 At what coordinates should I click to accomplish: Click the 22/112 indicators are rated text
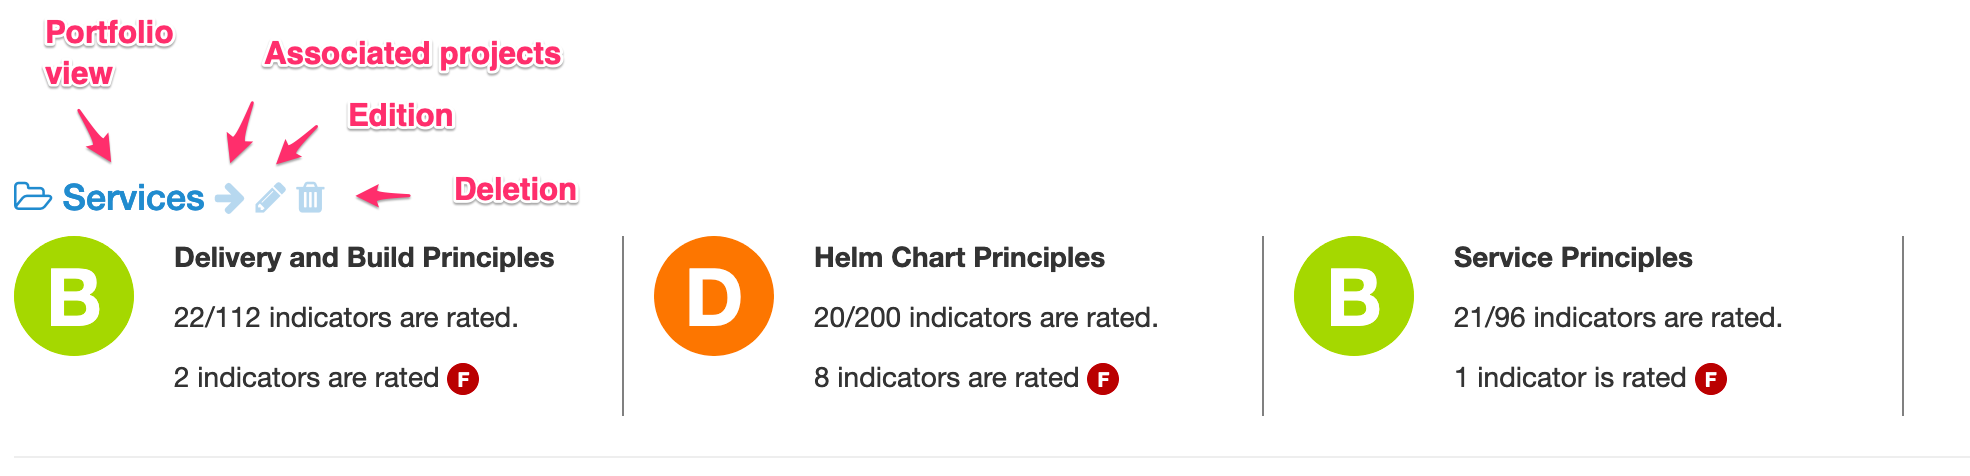click(346, 318)
